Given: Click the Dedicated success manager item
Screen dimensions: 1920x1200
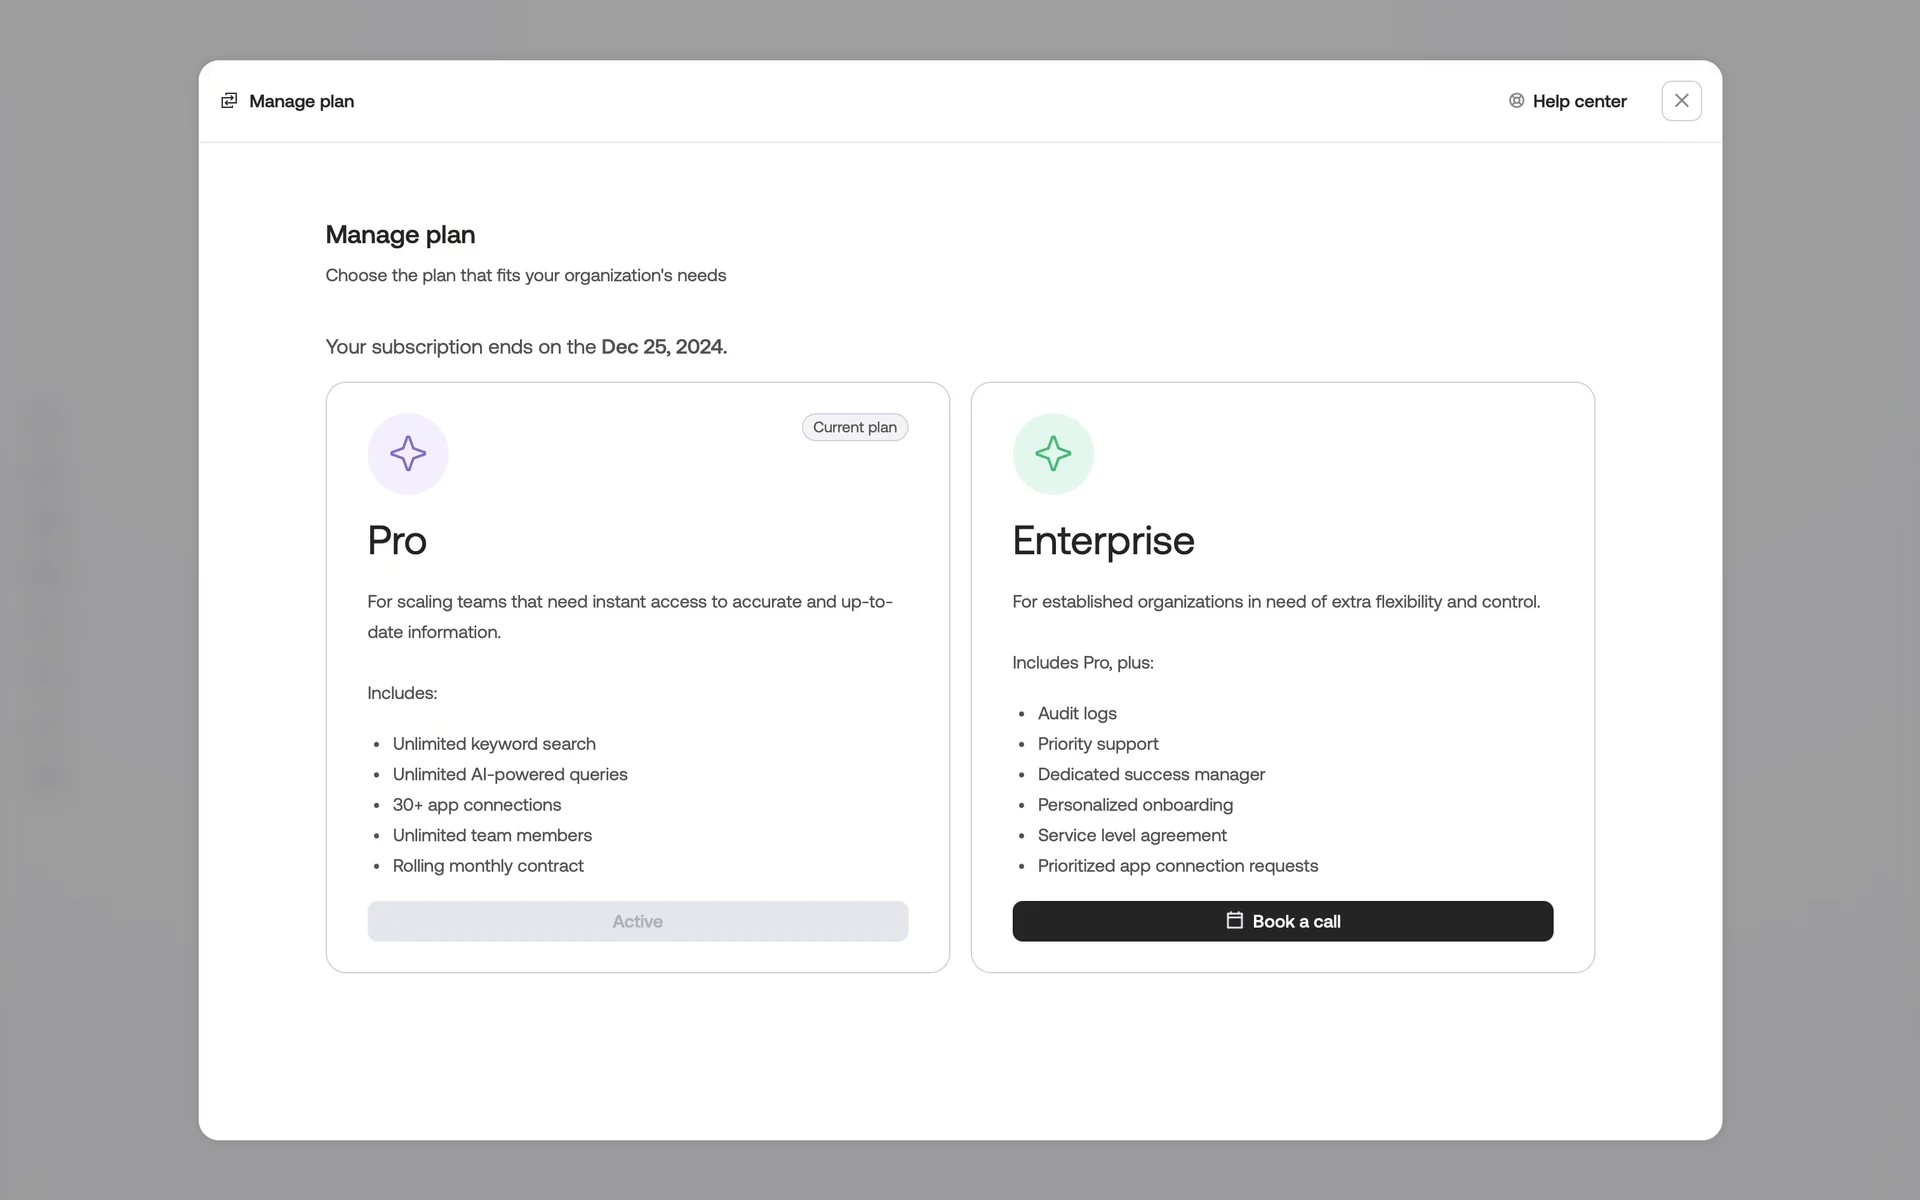Looking at the screenshot, I should point(1151,774).
